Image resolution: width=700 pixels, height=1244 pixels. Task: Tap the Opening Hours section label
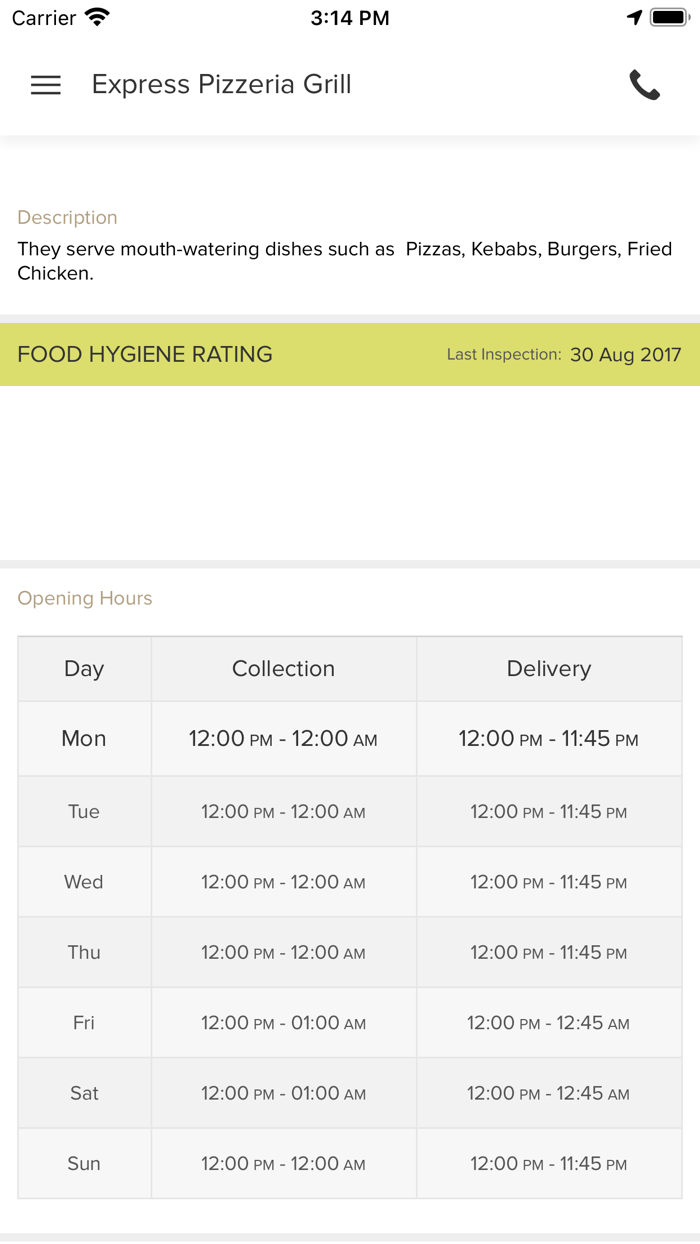pyautogui.click(x=85, y=598)
